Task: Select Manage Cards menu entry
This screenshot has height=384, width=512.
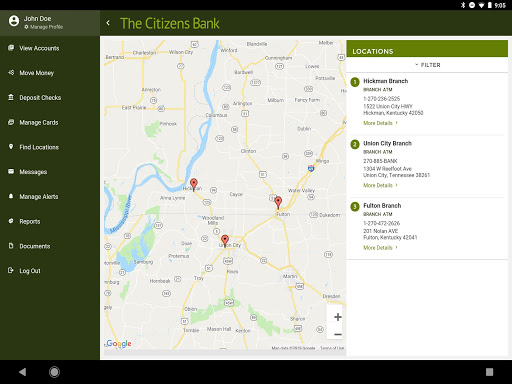Action: (x=39, y=123)
